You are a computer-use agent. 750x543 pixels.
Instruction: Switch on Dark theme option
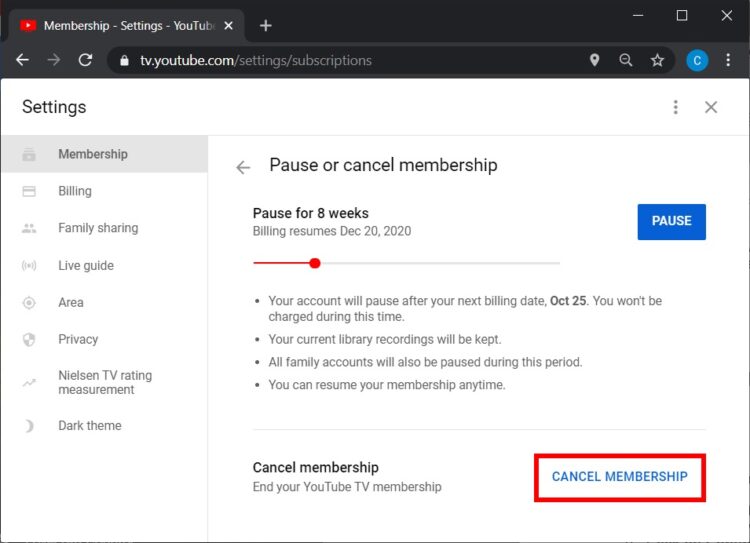[105, 425]
